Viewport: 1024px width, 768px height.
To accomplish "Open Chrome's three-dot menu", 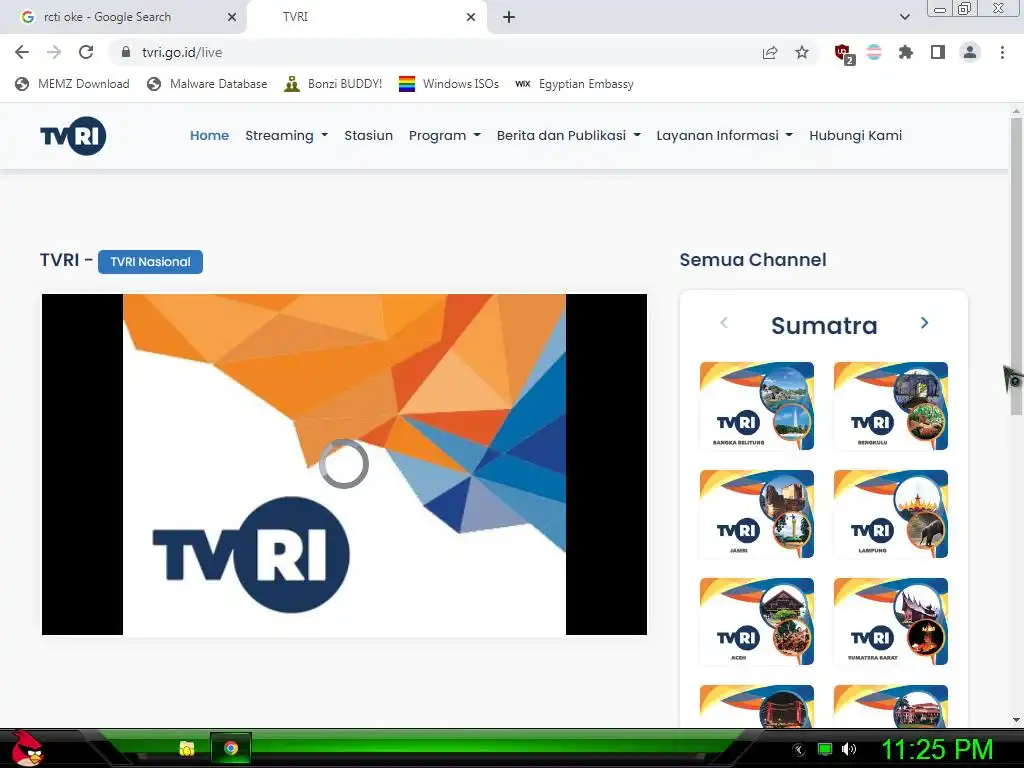I will (x=1002, y=52).
